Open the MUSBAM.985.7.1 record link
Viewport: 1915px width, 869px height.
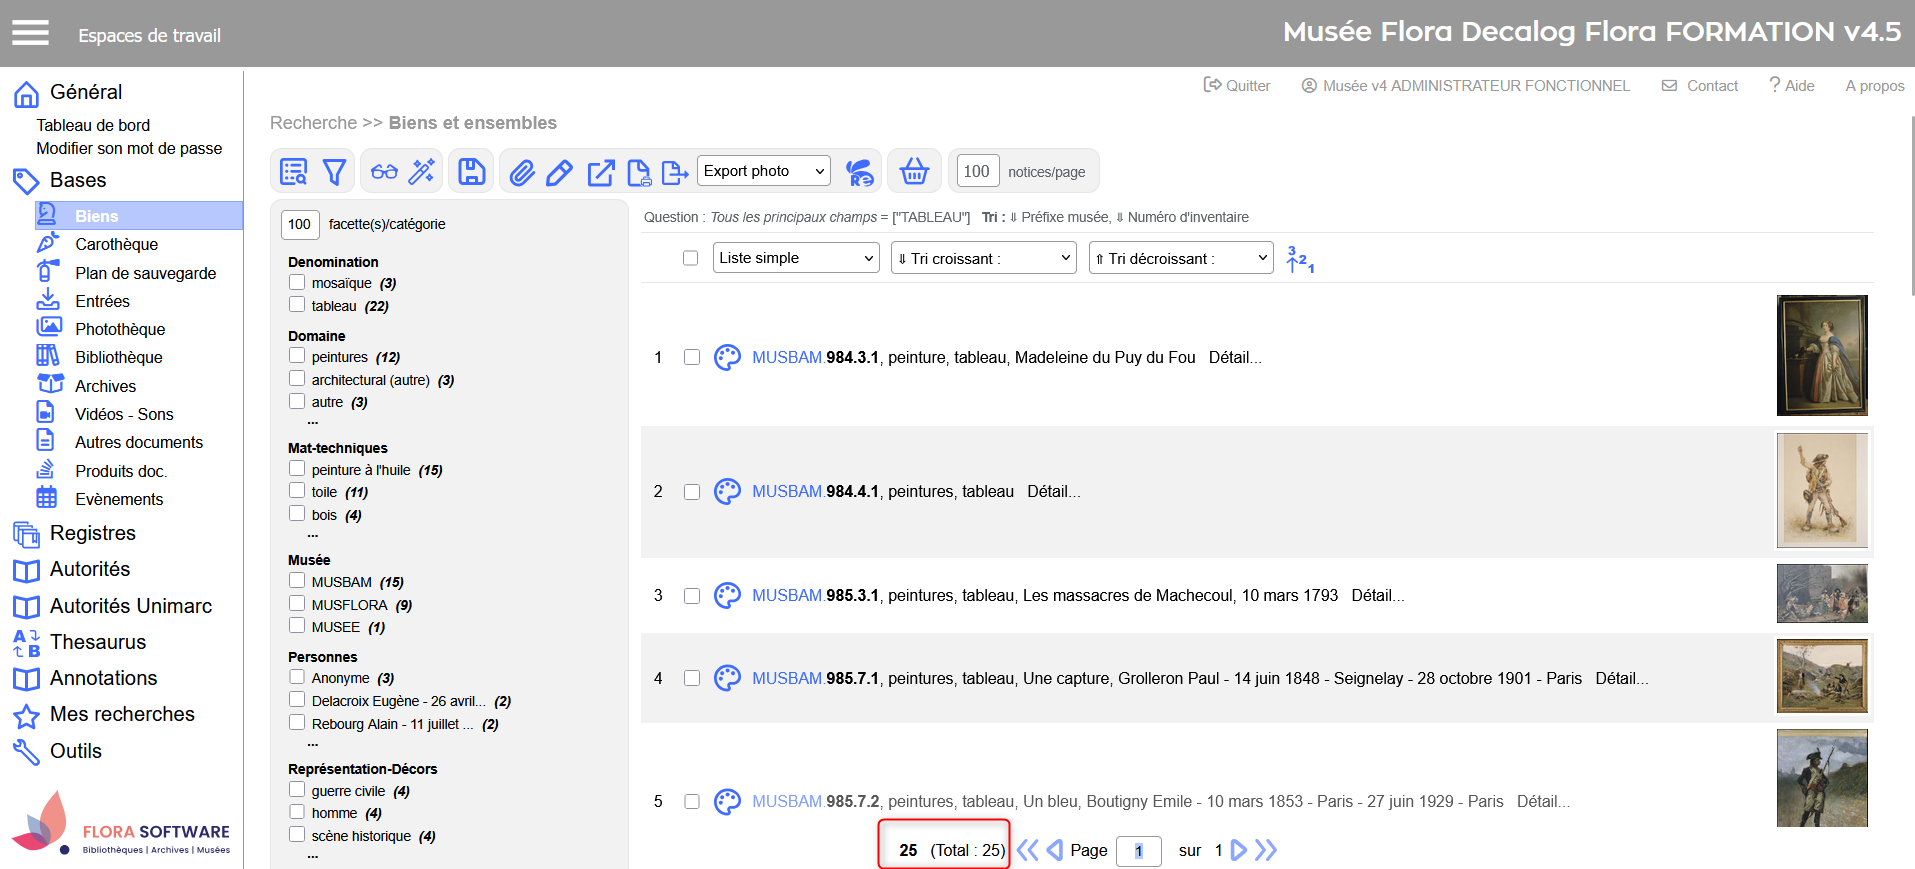[x=815, y=678]
